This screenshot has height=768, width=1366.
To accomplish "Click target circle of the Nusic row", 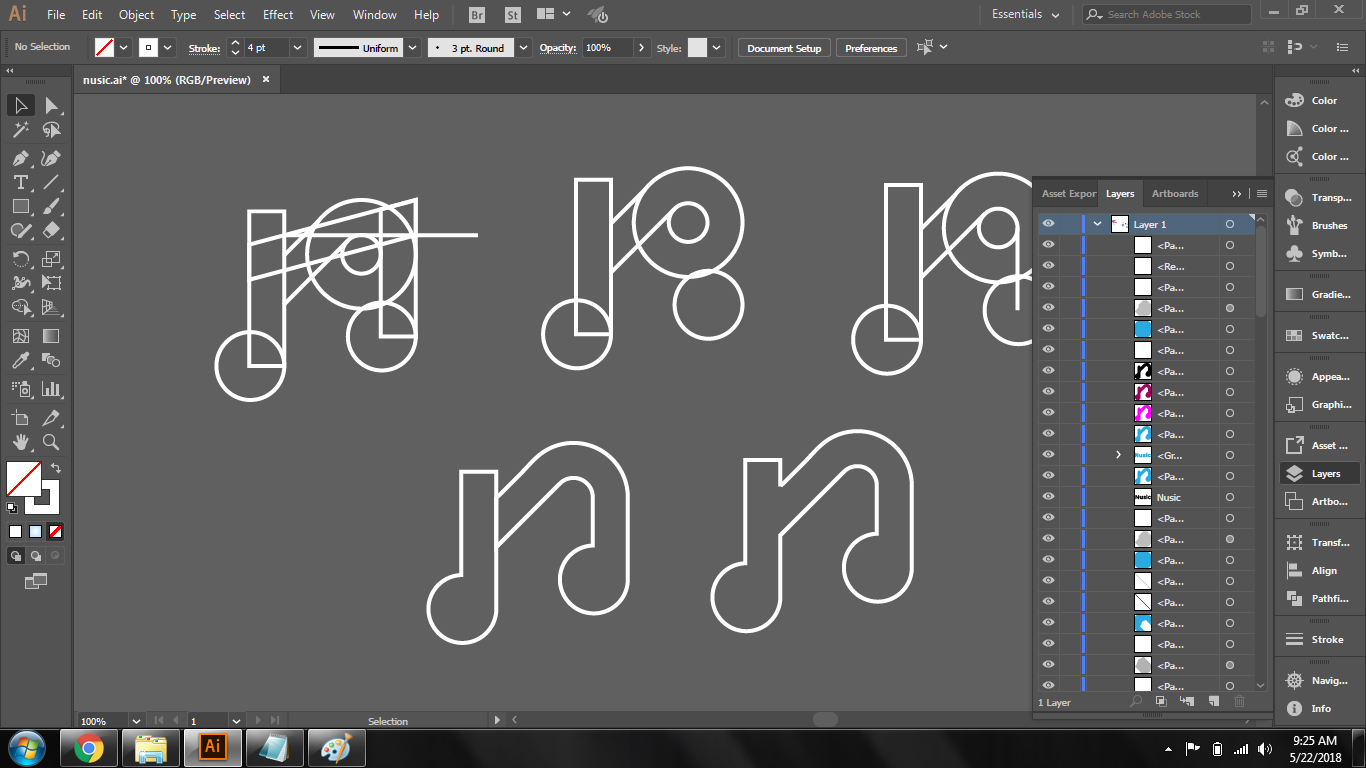I will point(1230,497).
